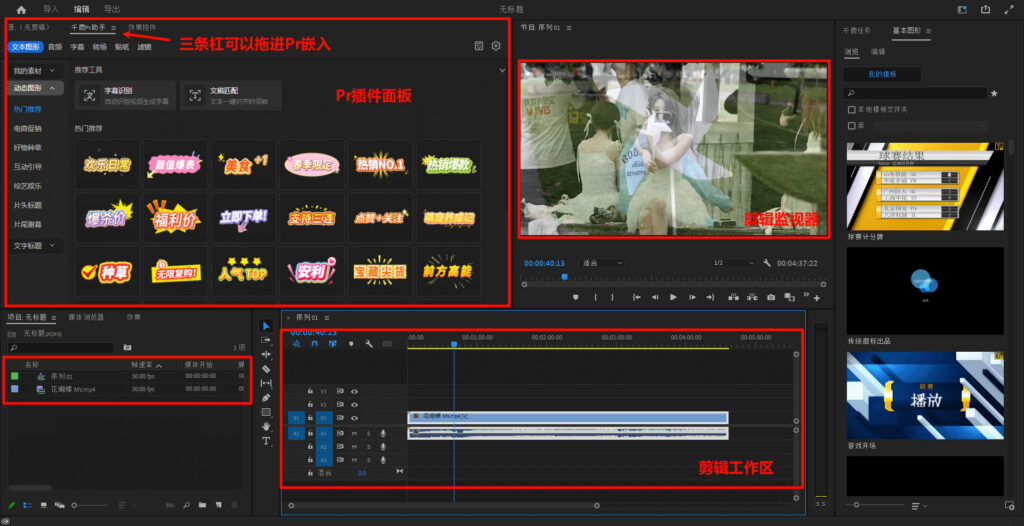Select the Pen tool
The height and width of the screenshot is (526, 1024).
266,397
